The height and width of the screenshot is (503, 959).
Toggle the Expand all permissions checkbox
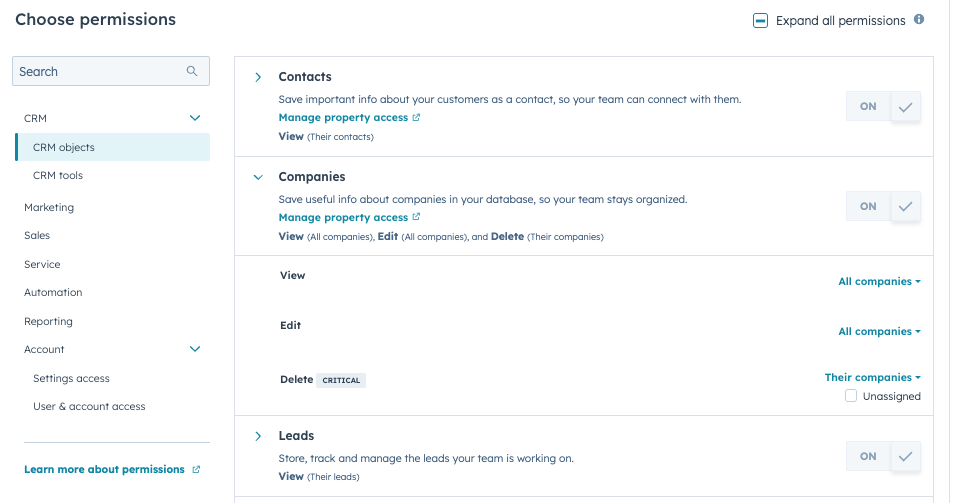(760, 21)
